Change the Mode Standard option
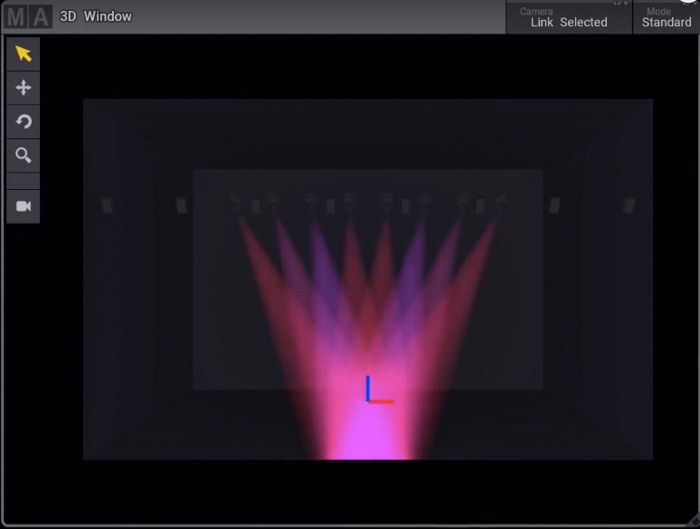 [666, 17]
